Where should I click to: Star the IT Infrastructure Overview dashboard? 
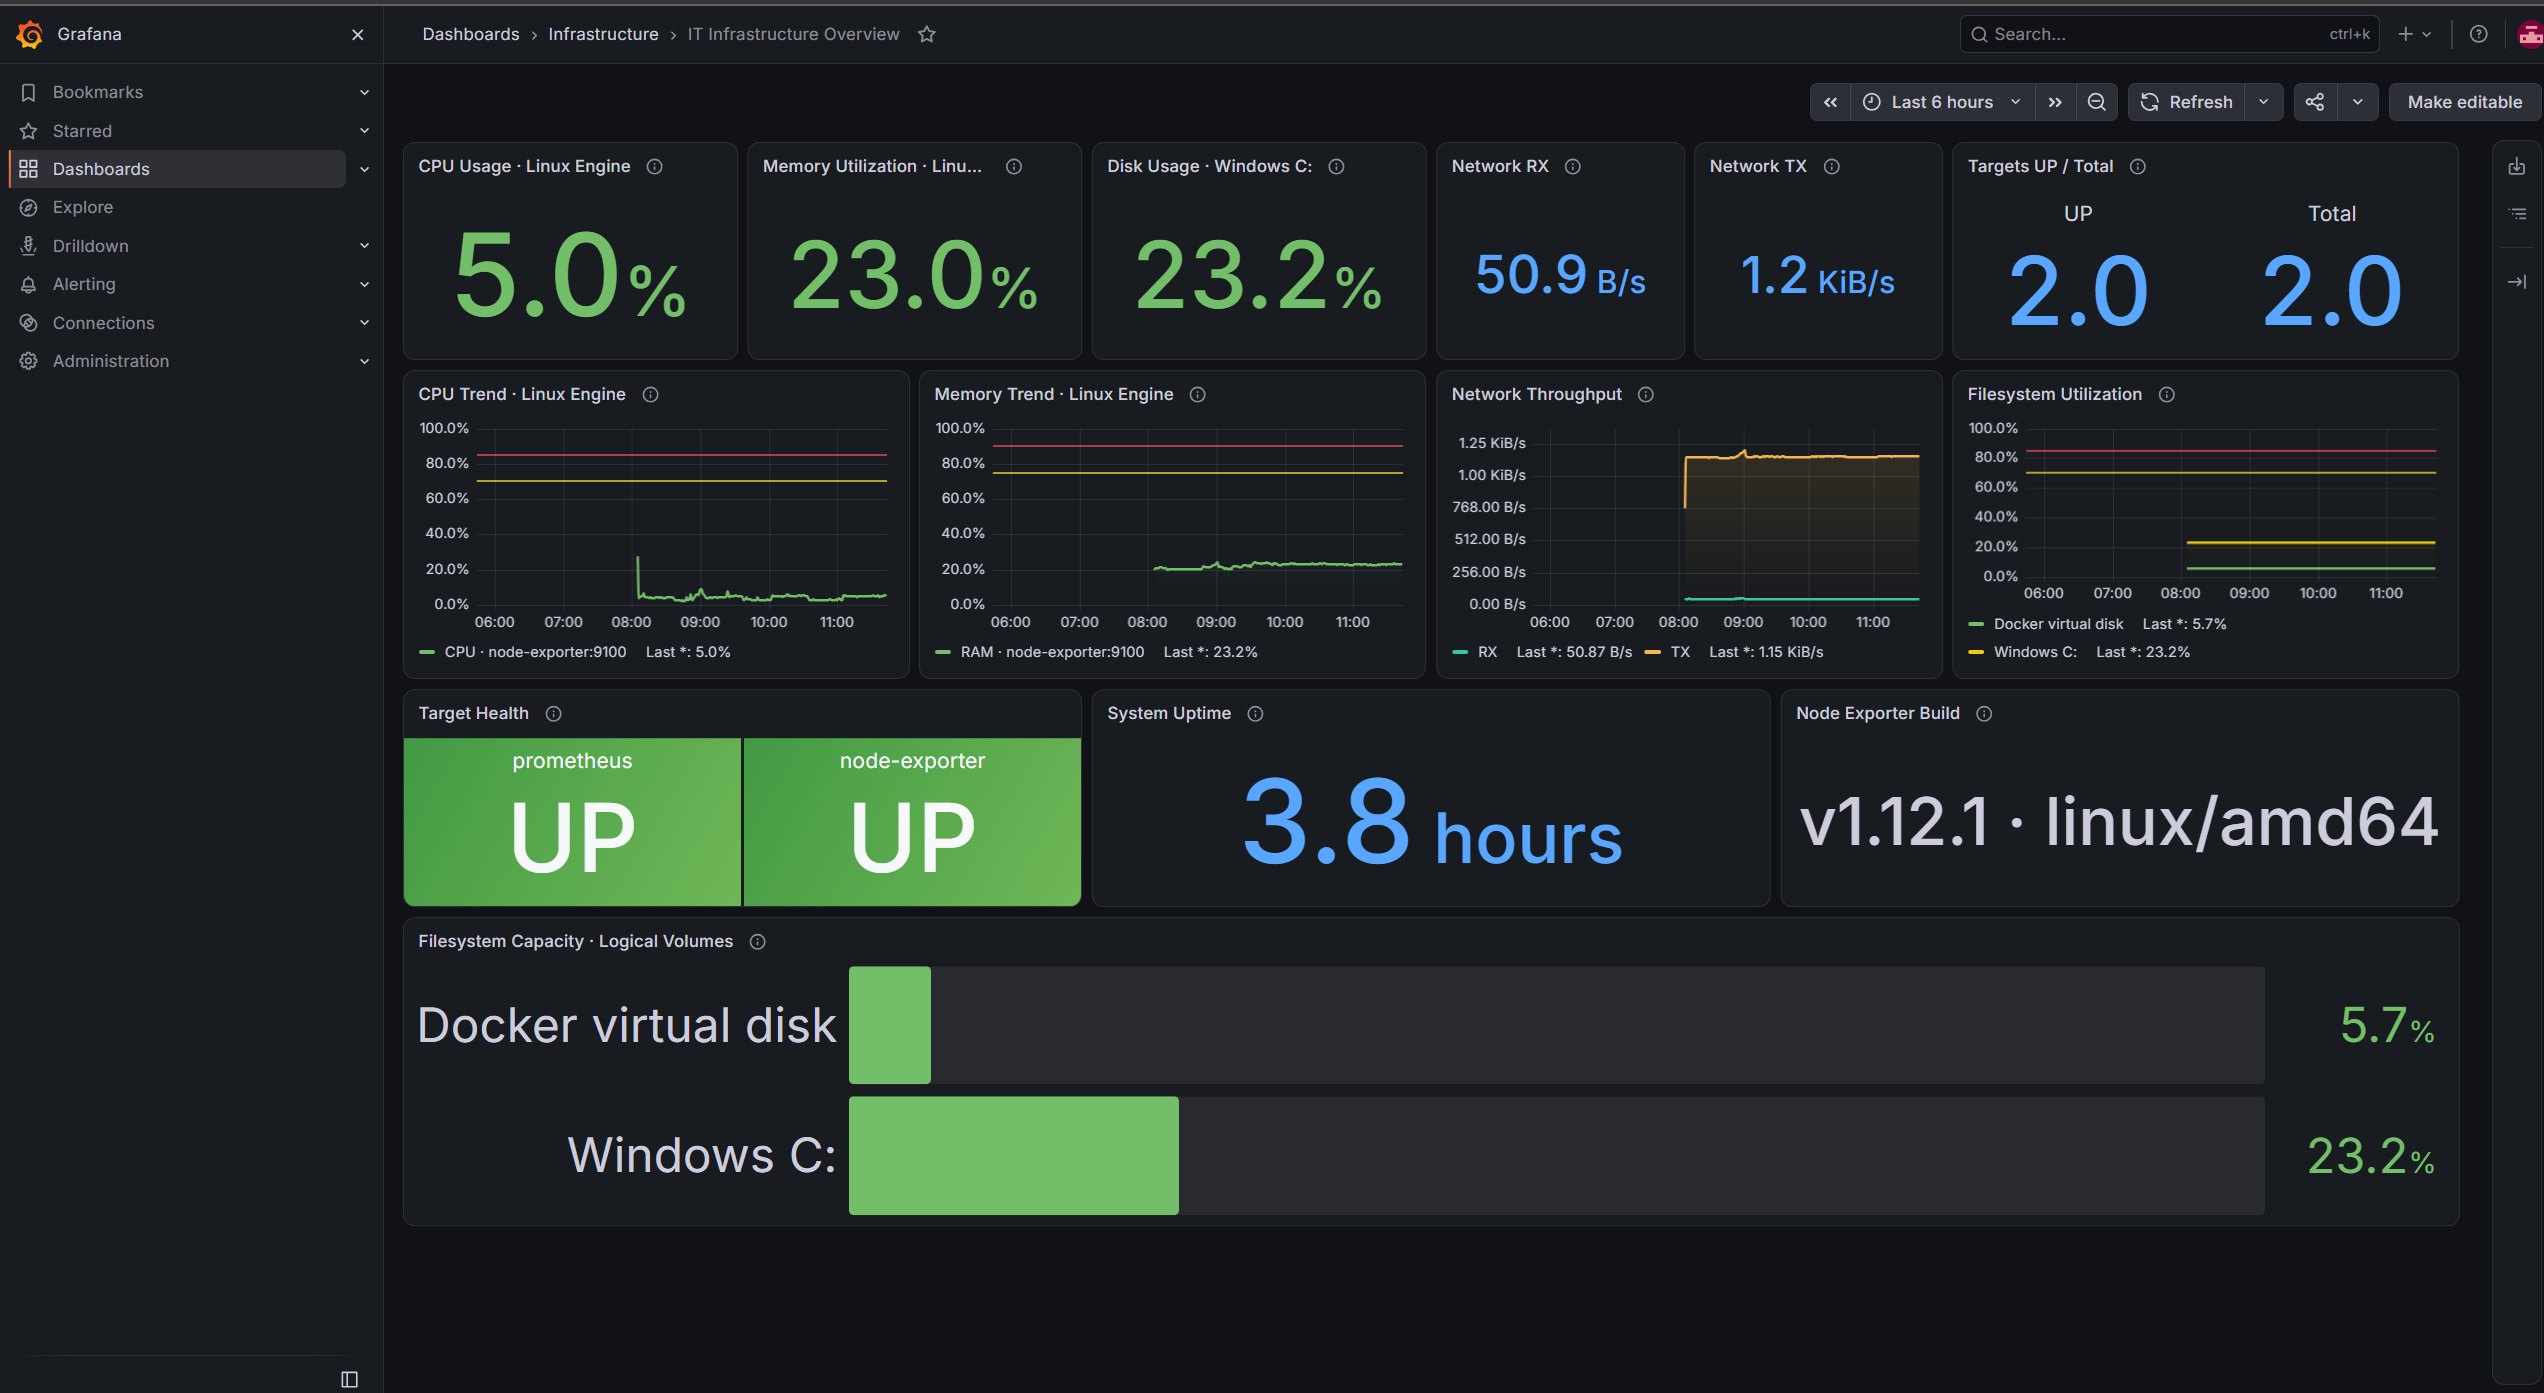click(927, 34)
